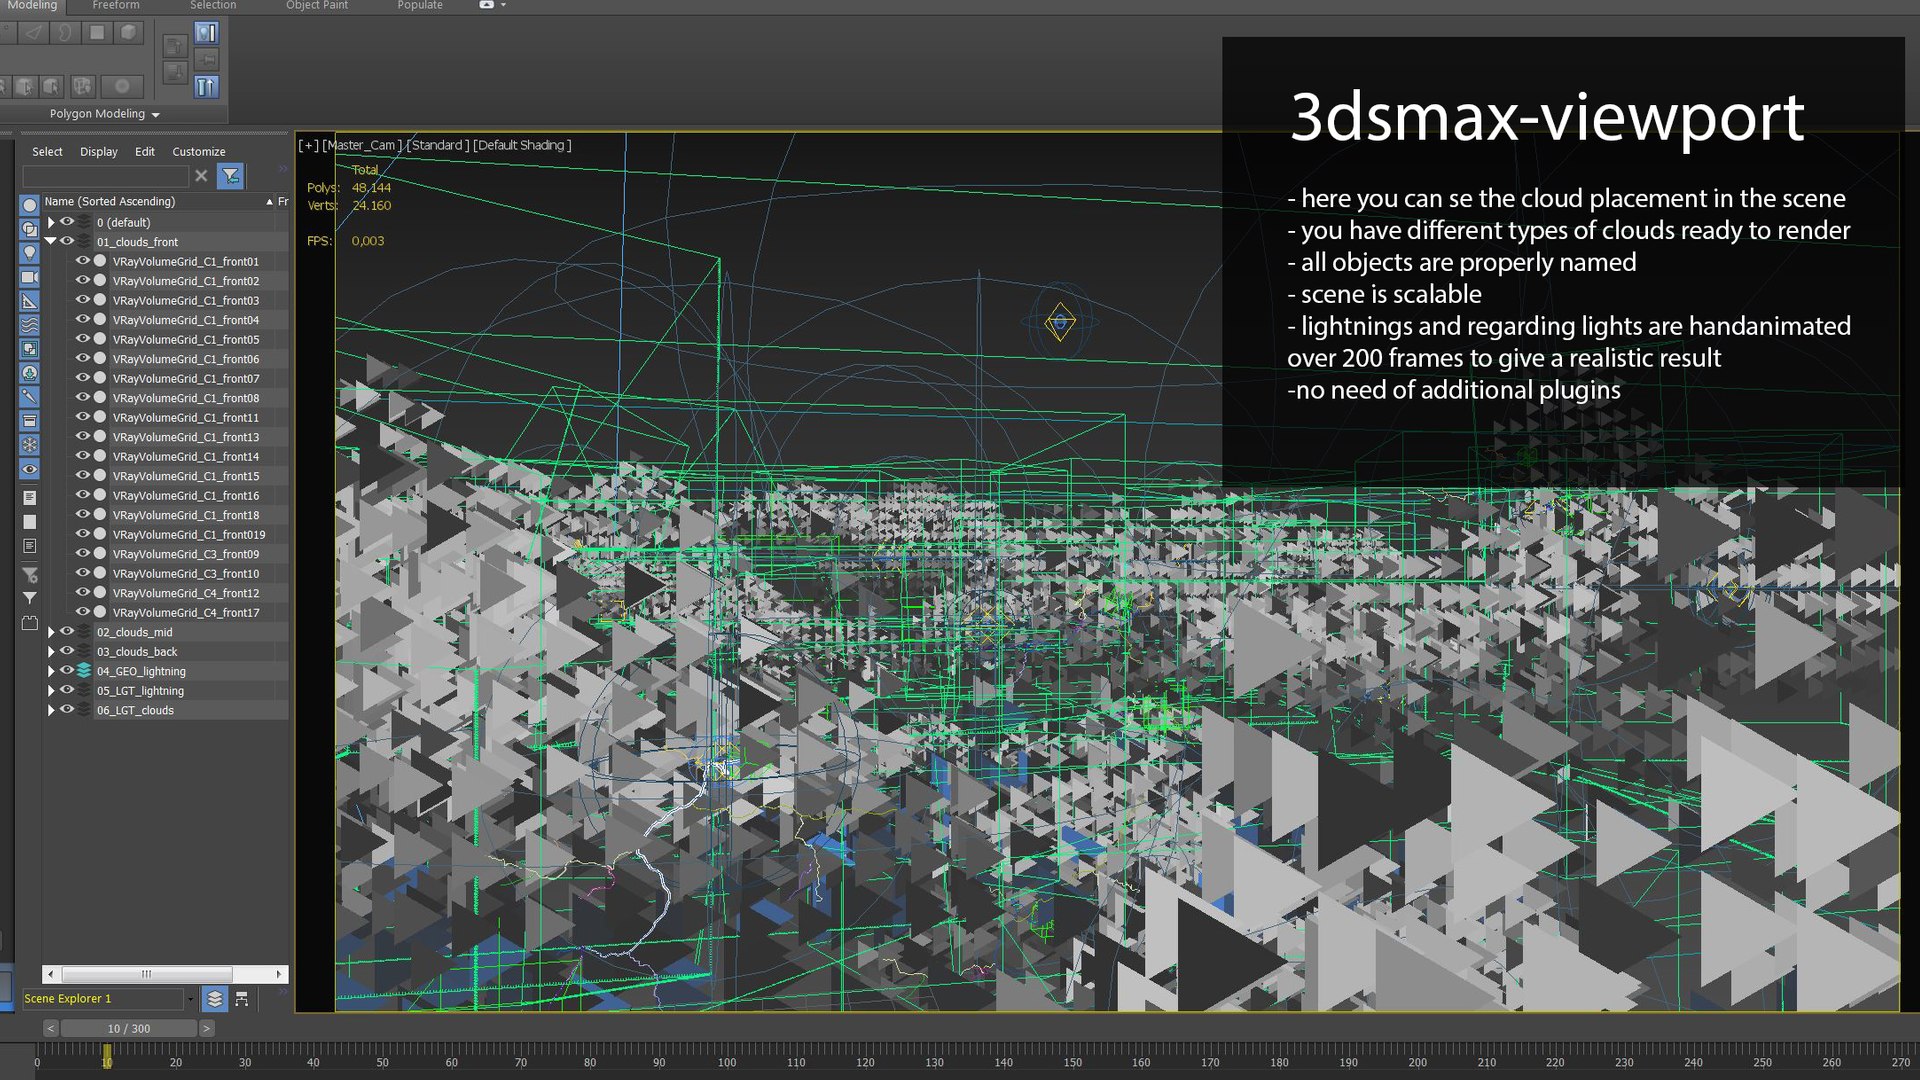Open the Selection ribbon tab
This screenshot has width=1920, height=1080.
pyautogui.click(x=213, y=5)
